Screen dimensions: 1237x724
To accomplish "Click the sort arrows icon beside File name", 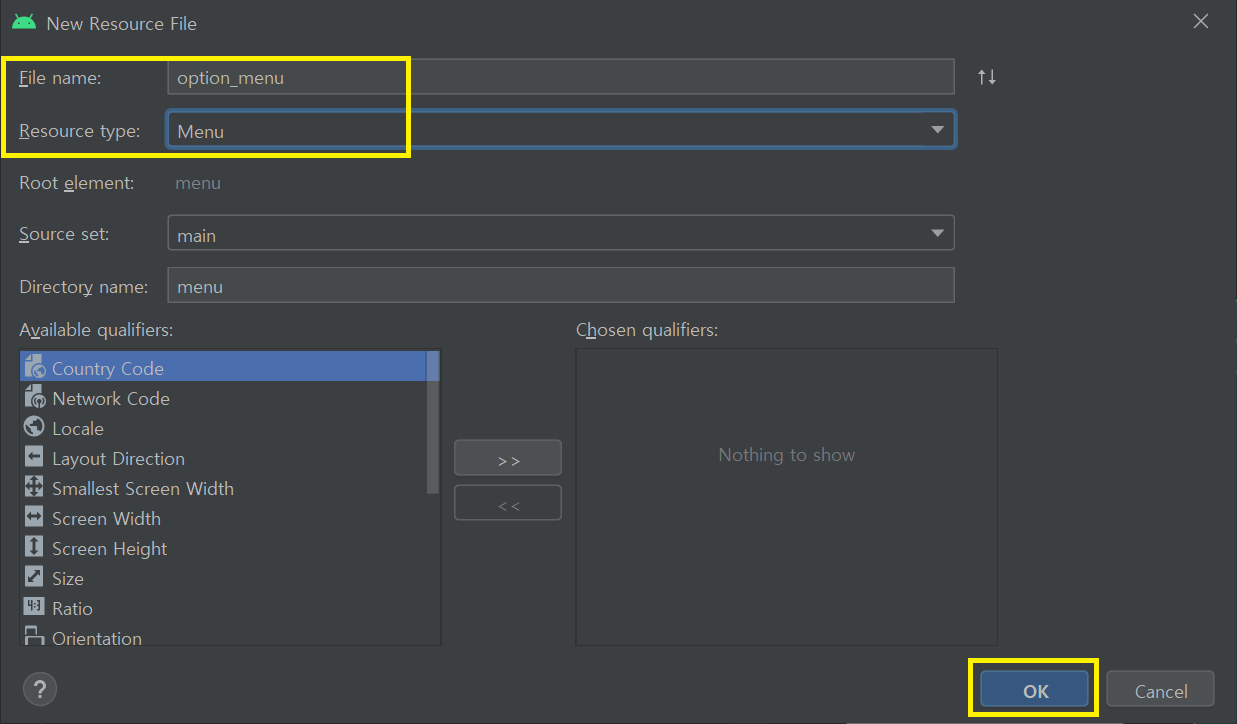I will [x=987, y=77].
